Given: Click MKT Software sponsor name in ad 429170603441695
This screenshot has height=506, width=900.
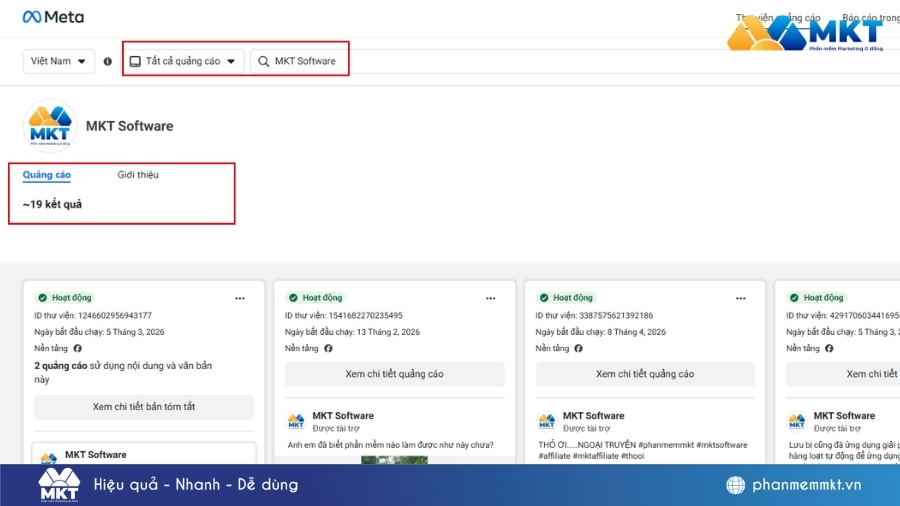Looking at the screenshot, I should [844, 416].
